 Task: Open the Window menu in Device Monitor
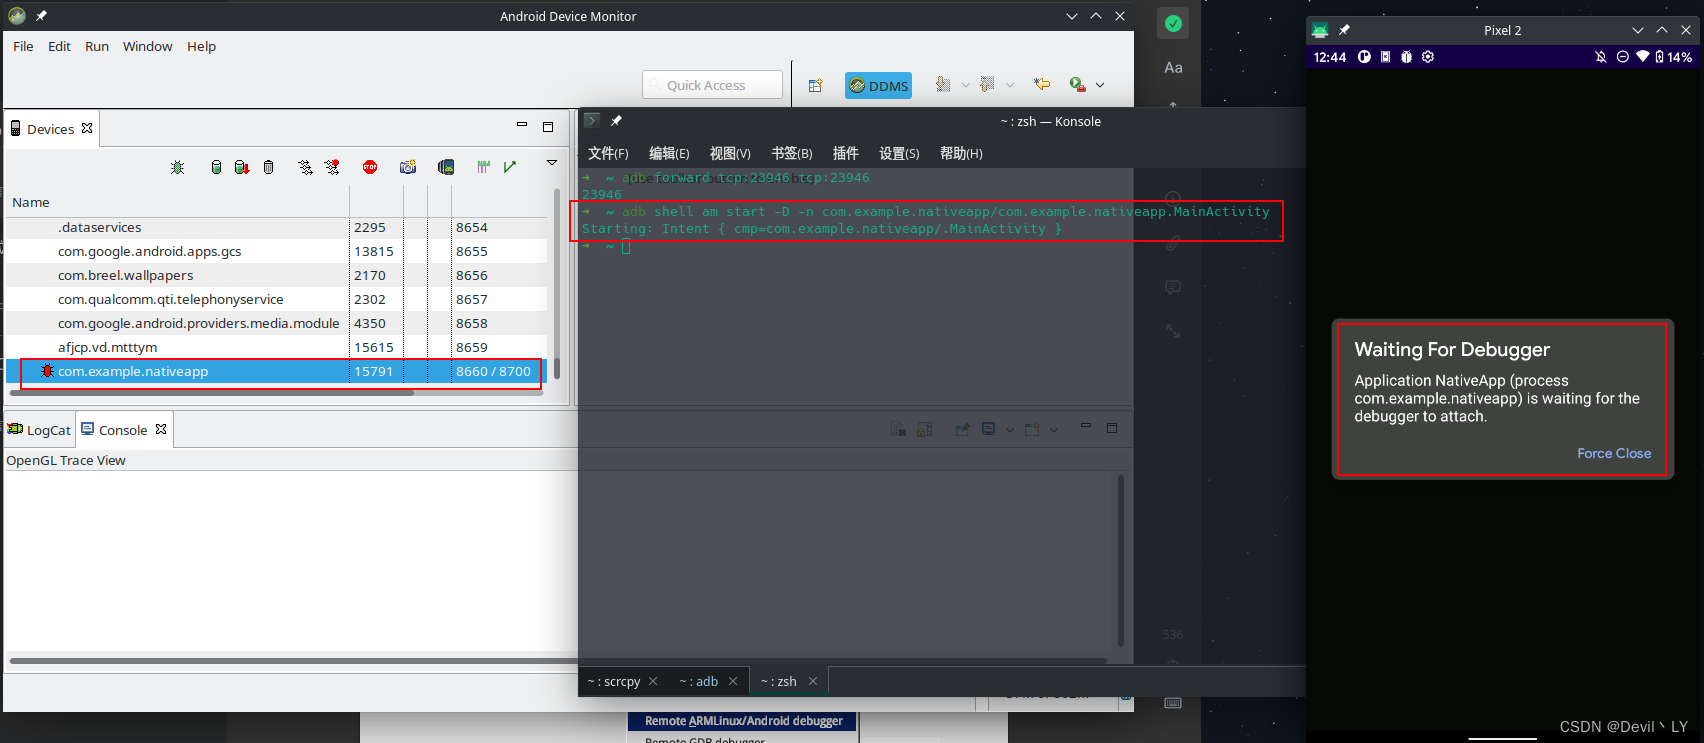[x=147, y=46]
